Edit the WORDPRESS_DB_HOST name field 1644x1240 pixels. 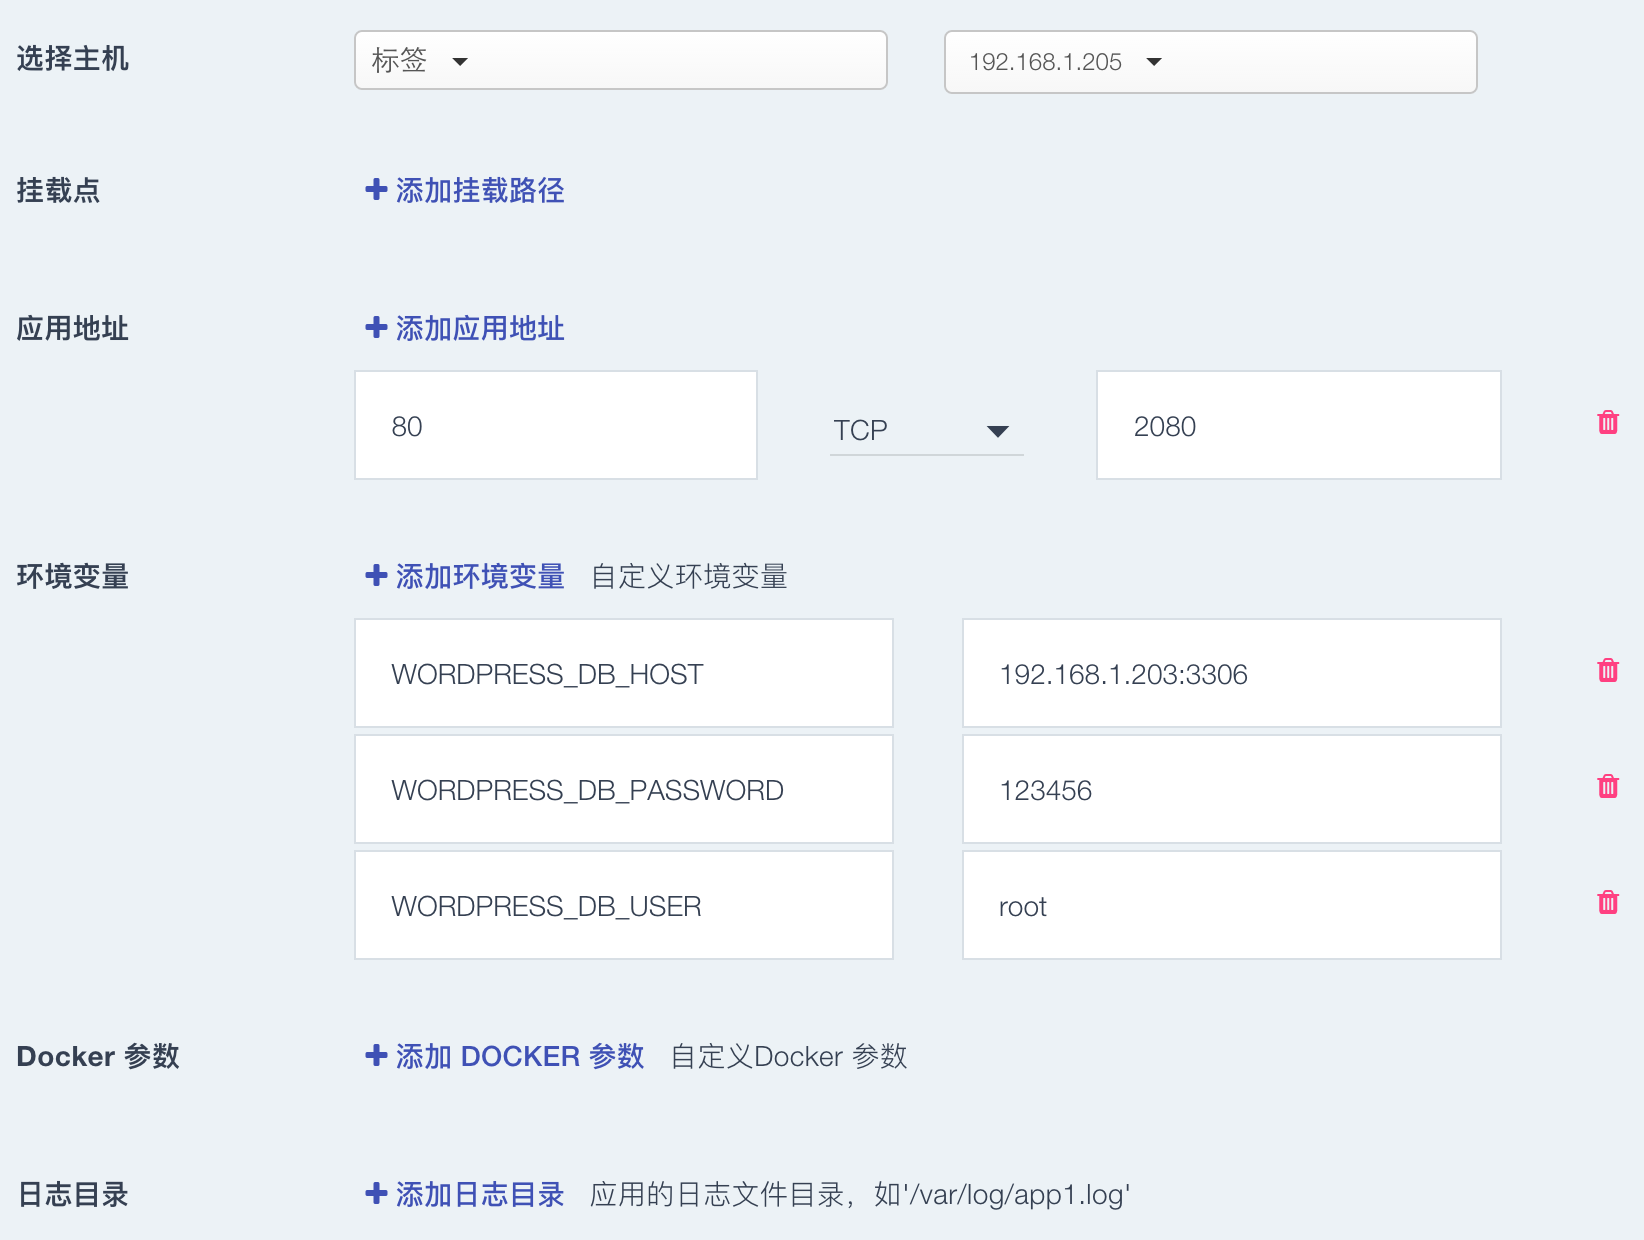tap(624, 673)
